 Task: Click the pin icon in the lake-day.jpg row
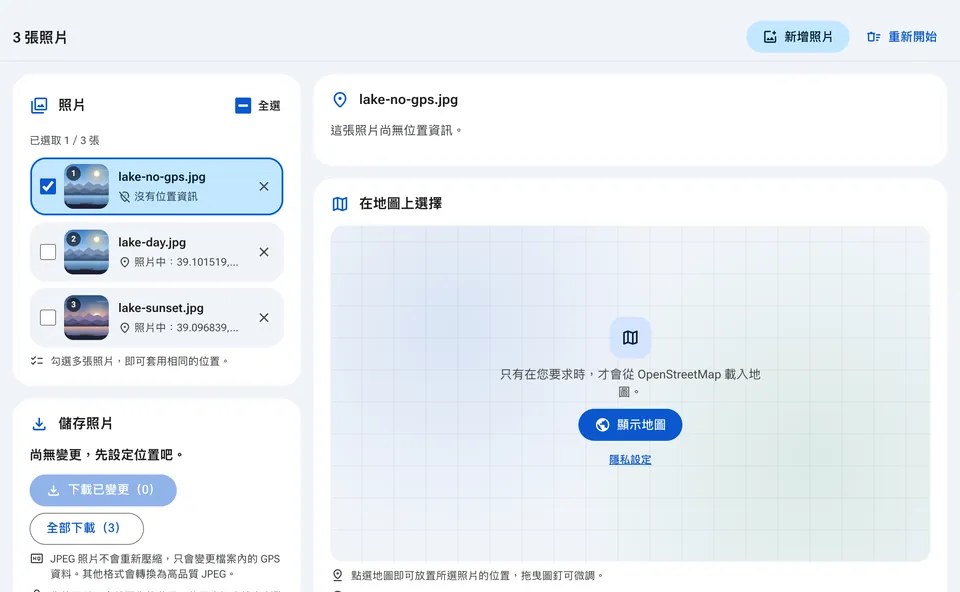point(124,262)
